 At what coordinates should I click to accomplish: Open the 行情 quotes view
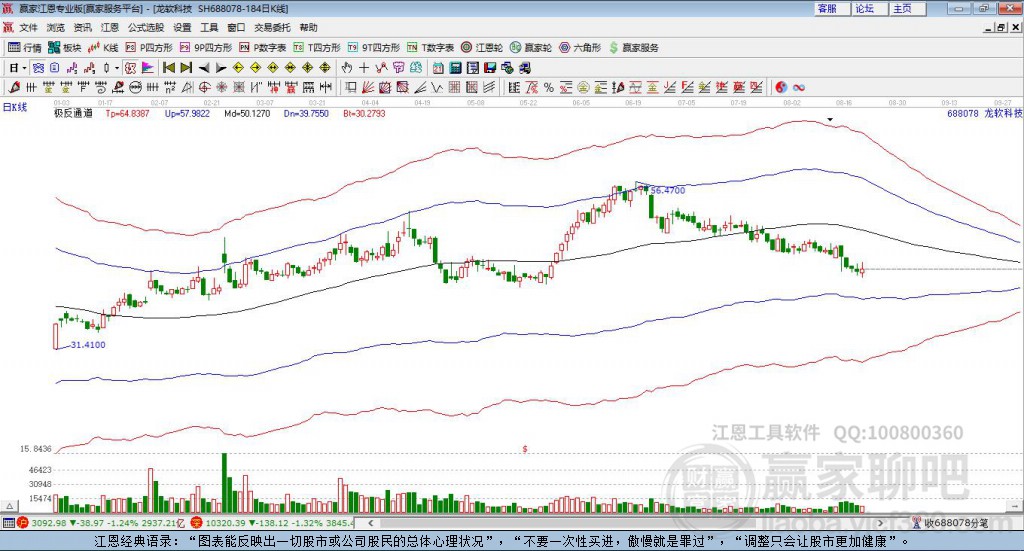tap(25, 48)
